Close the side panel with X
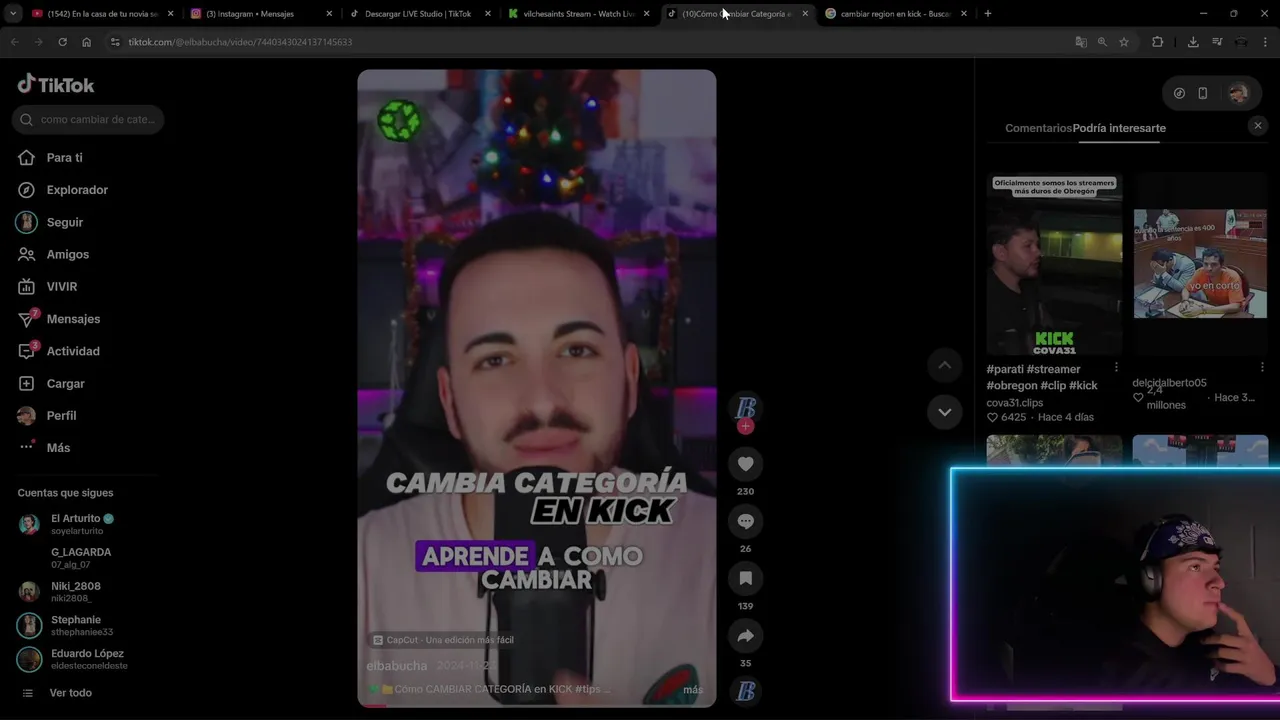This screenshot has width=1280, height=720. point(1258,125)
